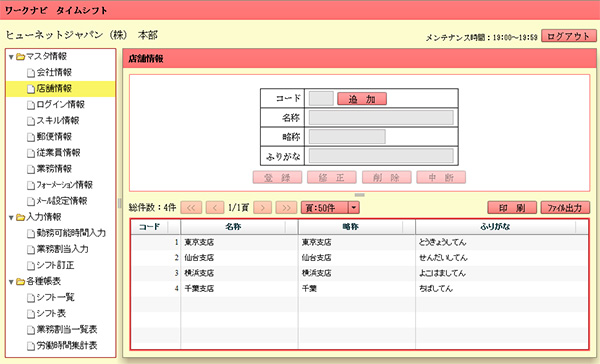Viewport: 600px width, 364px height.
Task: Click the 削除 button
Action: pyautogui.click(x=386, y=177)
